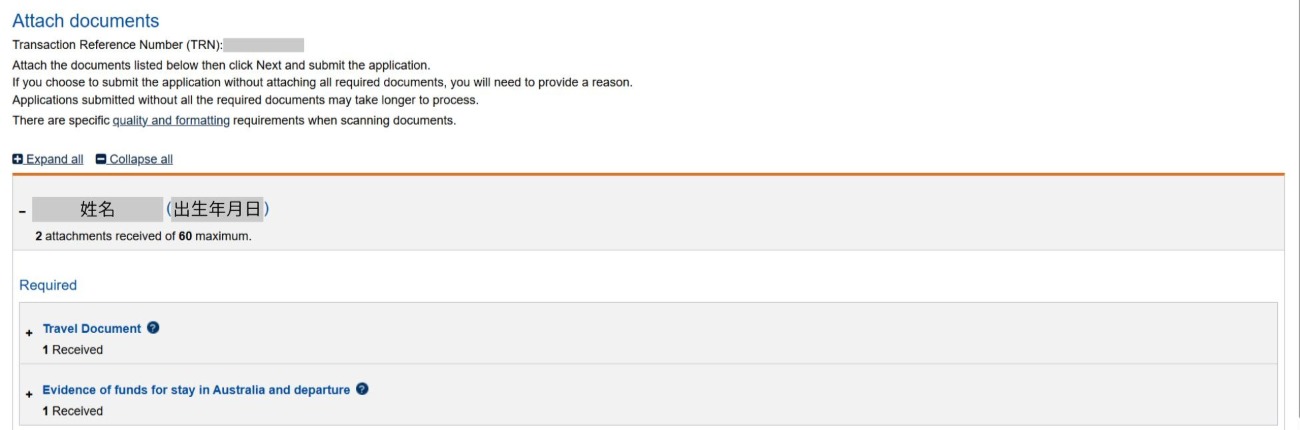Click "1 Received" under Travel Document
The height and width of the screenshot is (430, 1300).
[72, 350]
